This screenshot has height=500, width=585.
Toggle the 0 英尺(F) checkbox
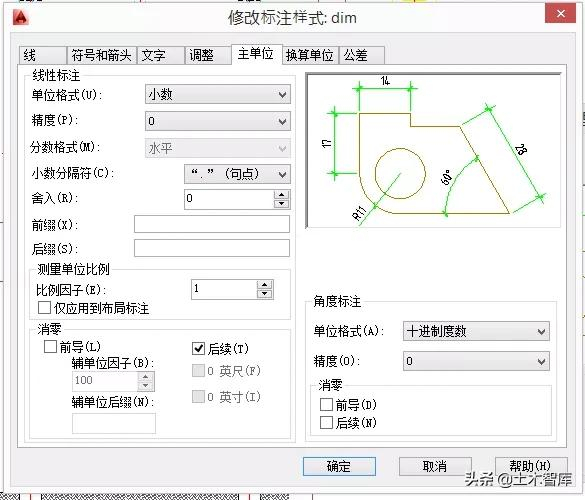pyautogui.click(x=198, y=371)
